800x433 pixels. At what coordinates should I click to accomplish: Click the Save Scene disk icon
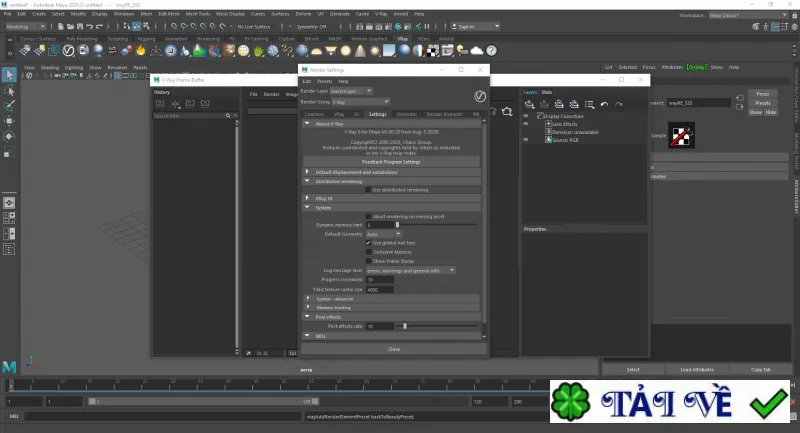(x=80, y=27)
